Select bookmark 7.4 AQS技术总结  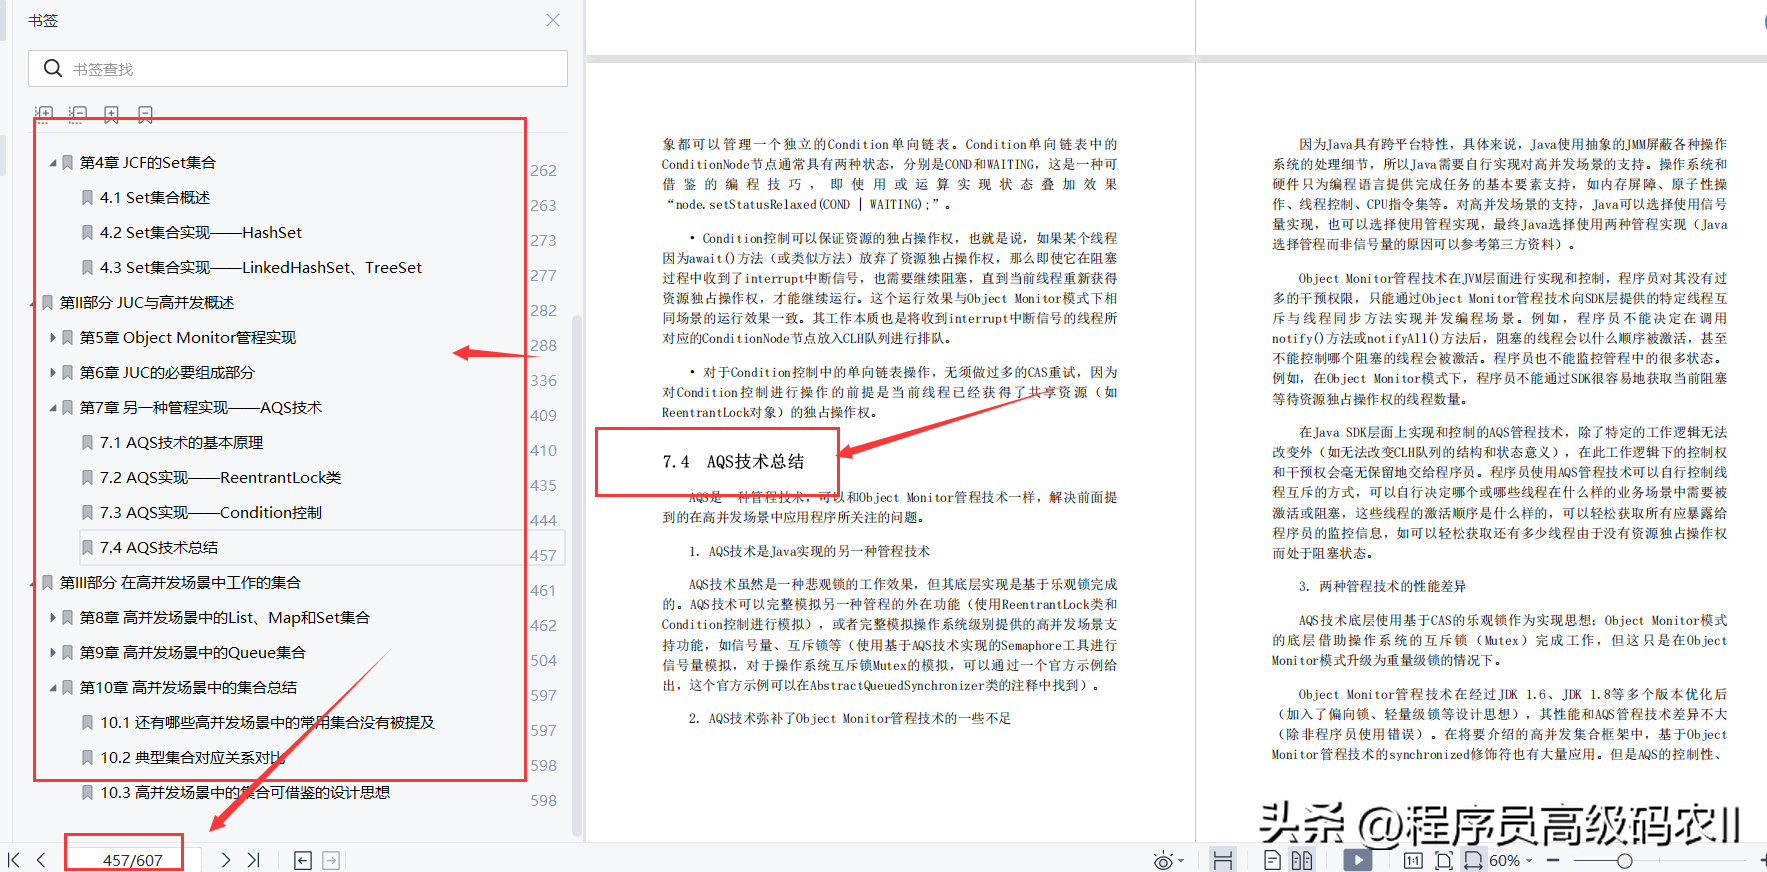pyautogui.click(x=159, y=548)
